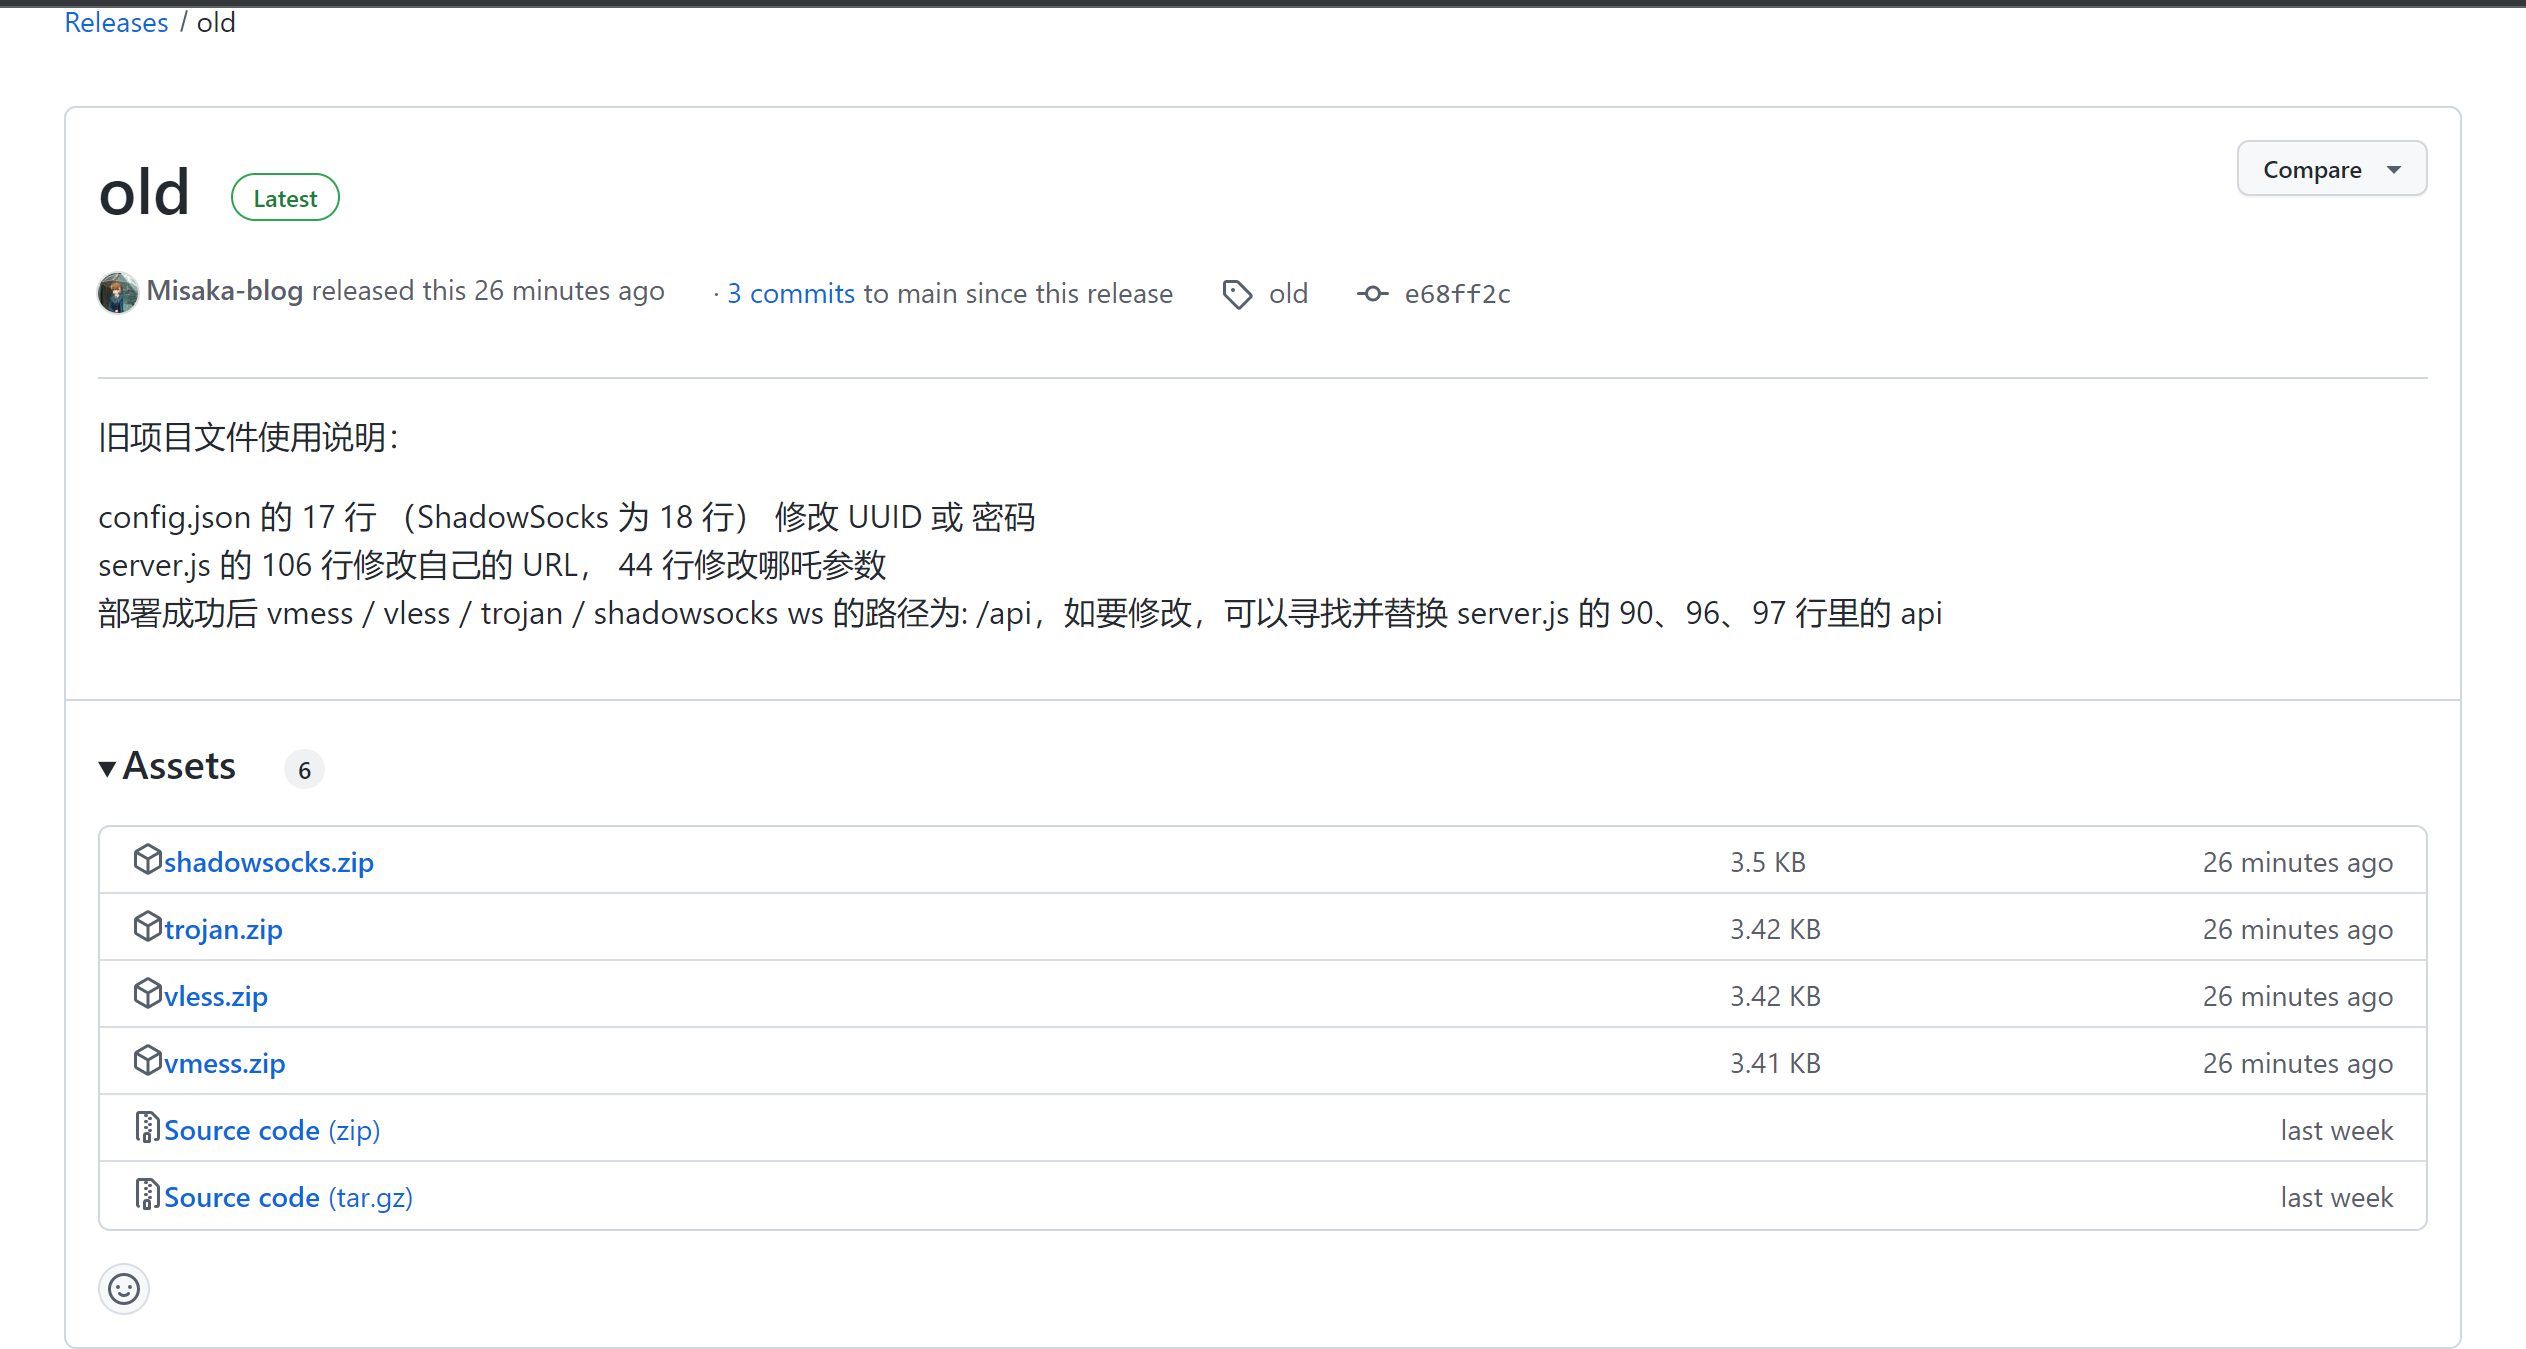Image resolution: width=2526 pixels, height=1349 pixels.
Task: Collapse the Assets section triangle
Action: (x=107, y=768)
